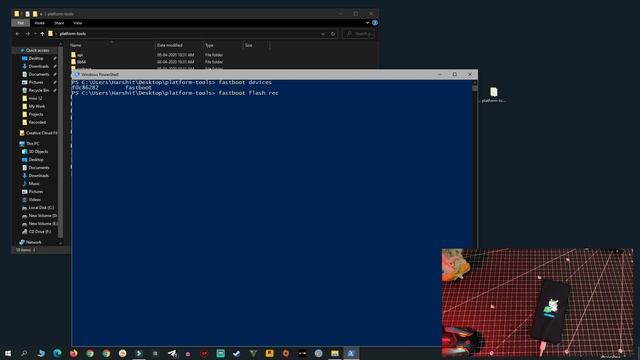Maximize the Windows PowerShell window

point(455,75)
